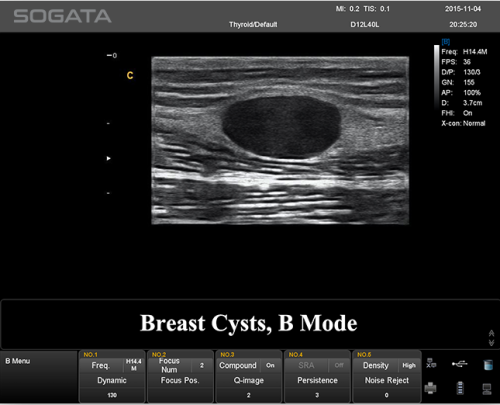Viewport: 500px width, 405px height.
Task: Click the NO.5 label
Action: (364, 355)
